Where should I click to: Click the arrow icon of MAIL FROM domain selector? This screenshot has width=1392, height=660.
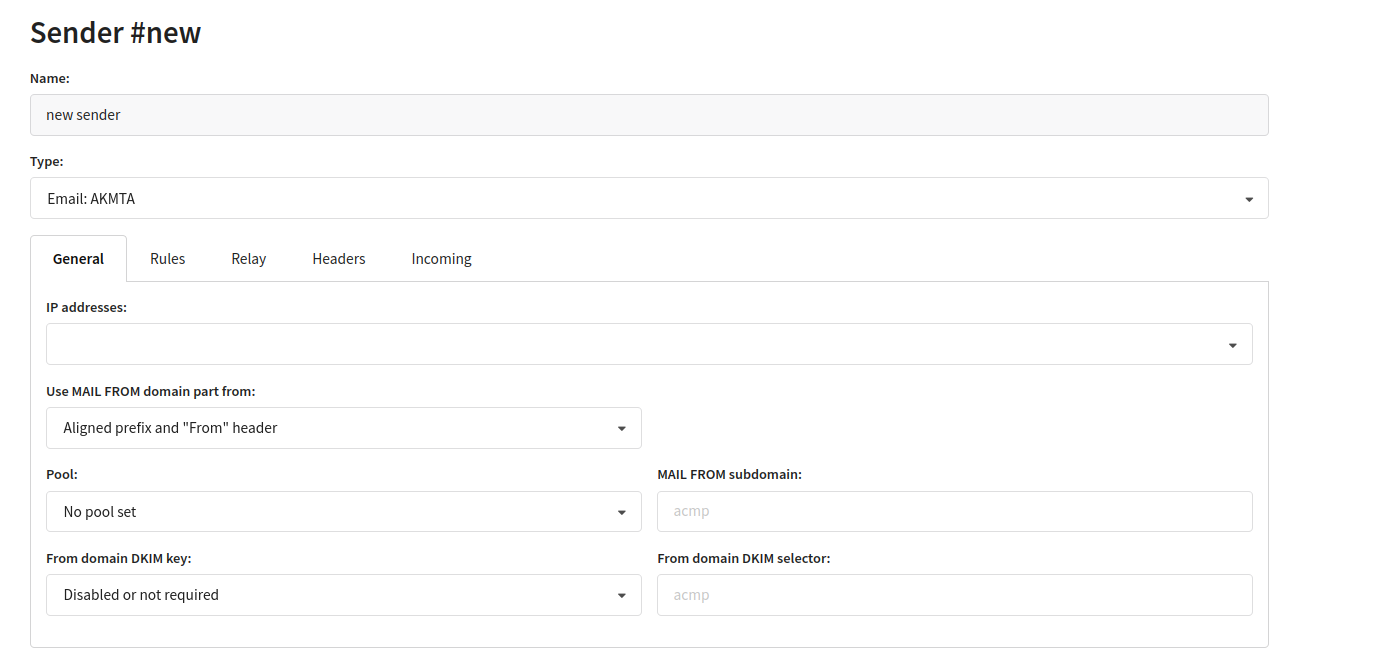pyautogui.click(x=622, y=429)
